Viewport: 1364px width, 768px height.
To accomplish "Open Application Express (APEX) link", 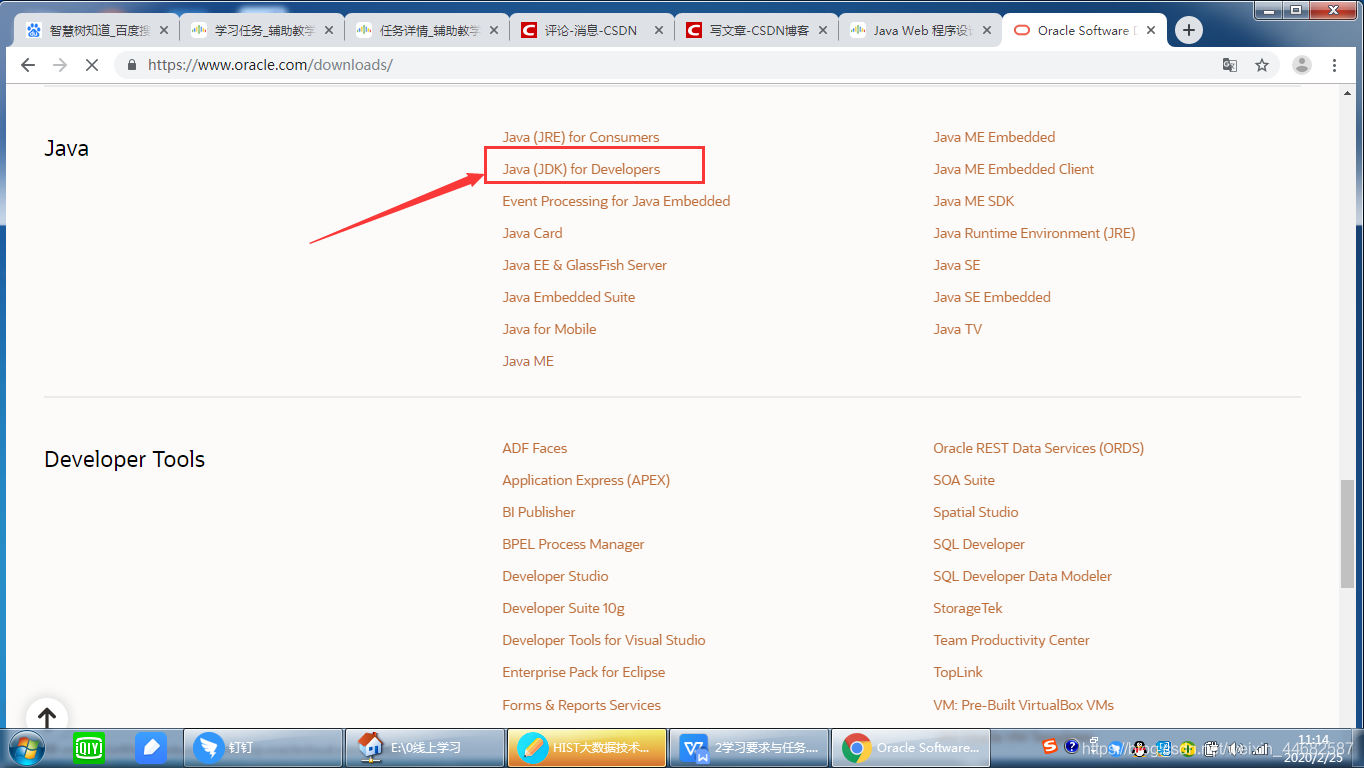I will 586,480.
